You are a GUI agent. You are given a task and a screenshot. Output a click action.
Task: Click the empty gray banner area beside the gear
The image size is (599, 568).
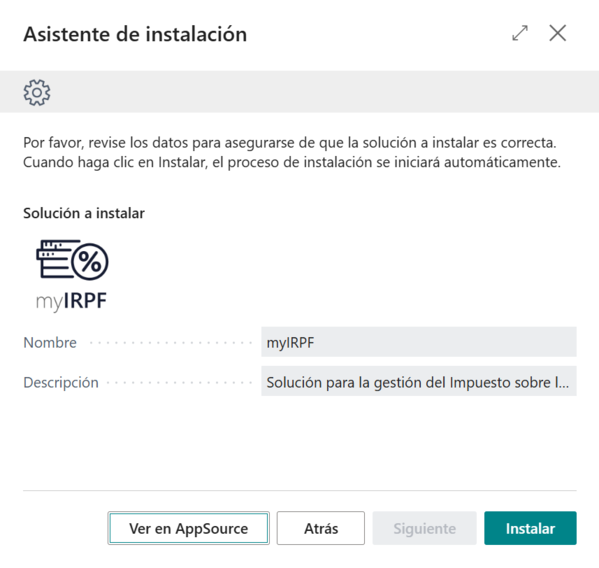325,92
